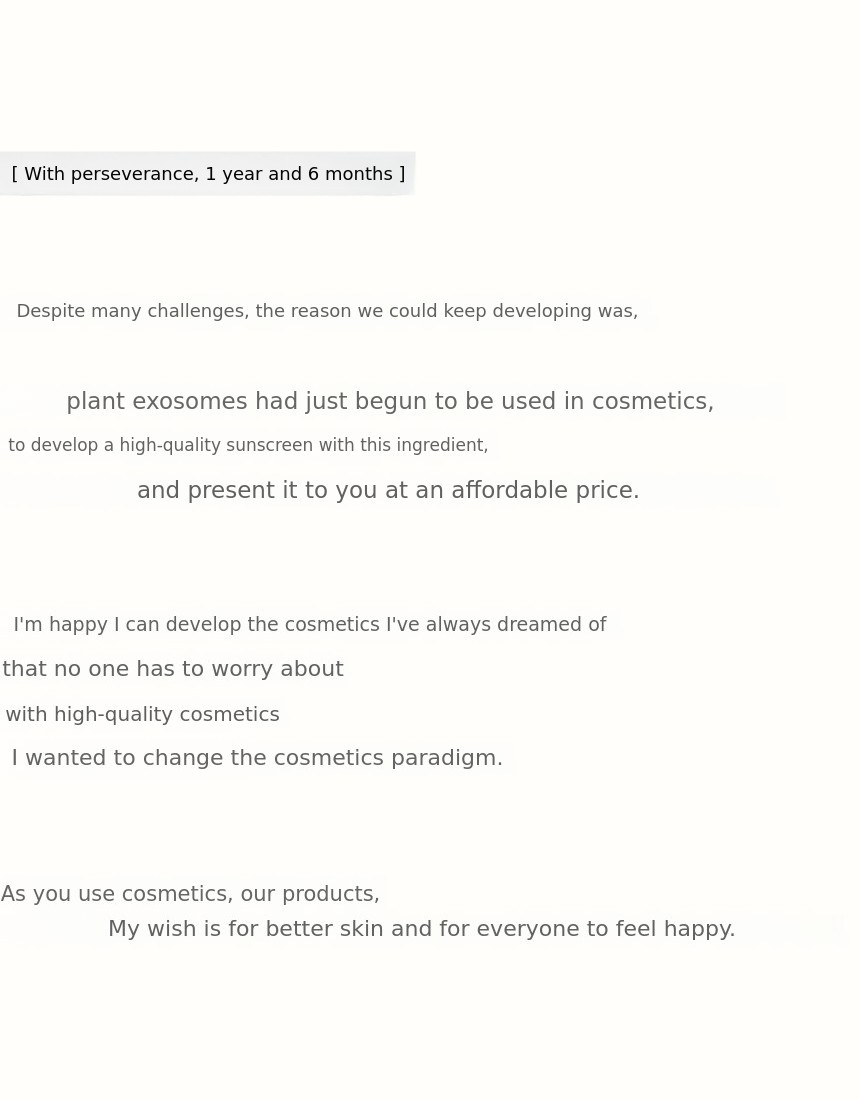This screenshot has width=860, height=1100.
Task: Click the "With perseverance, 1 year and 6 months" heading
Action: [208, 174]
